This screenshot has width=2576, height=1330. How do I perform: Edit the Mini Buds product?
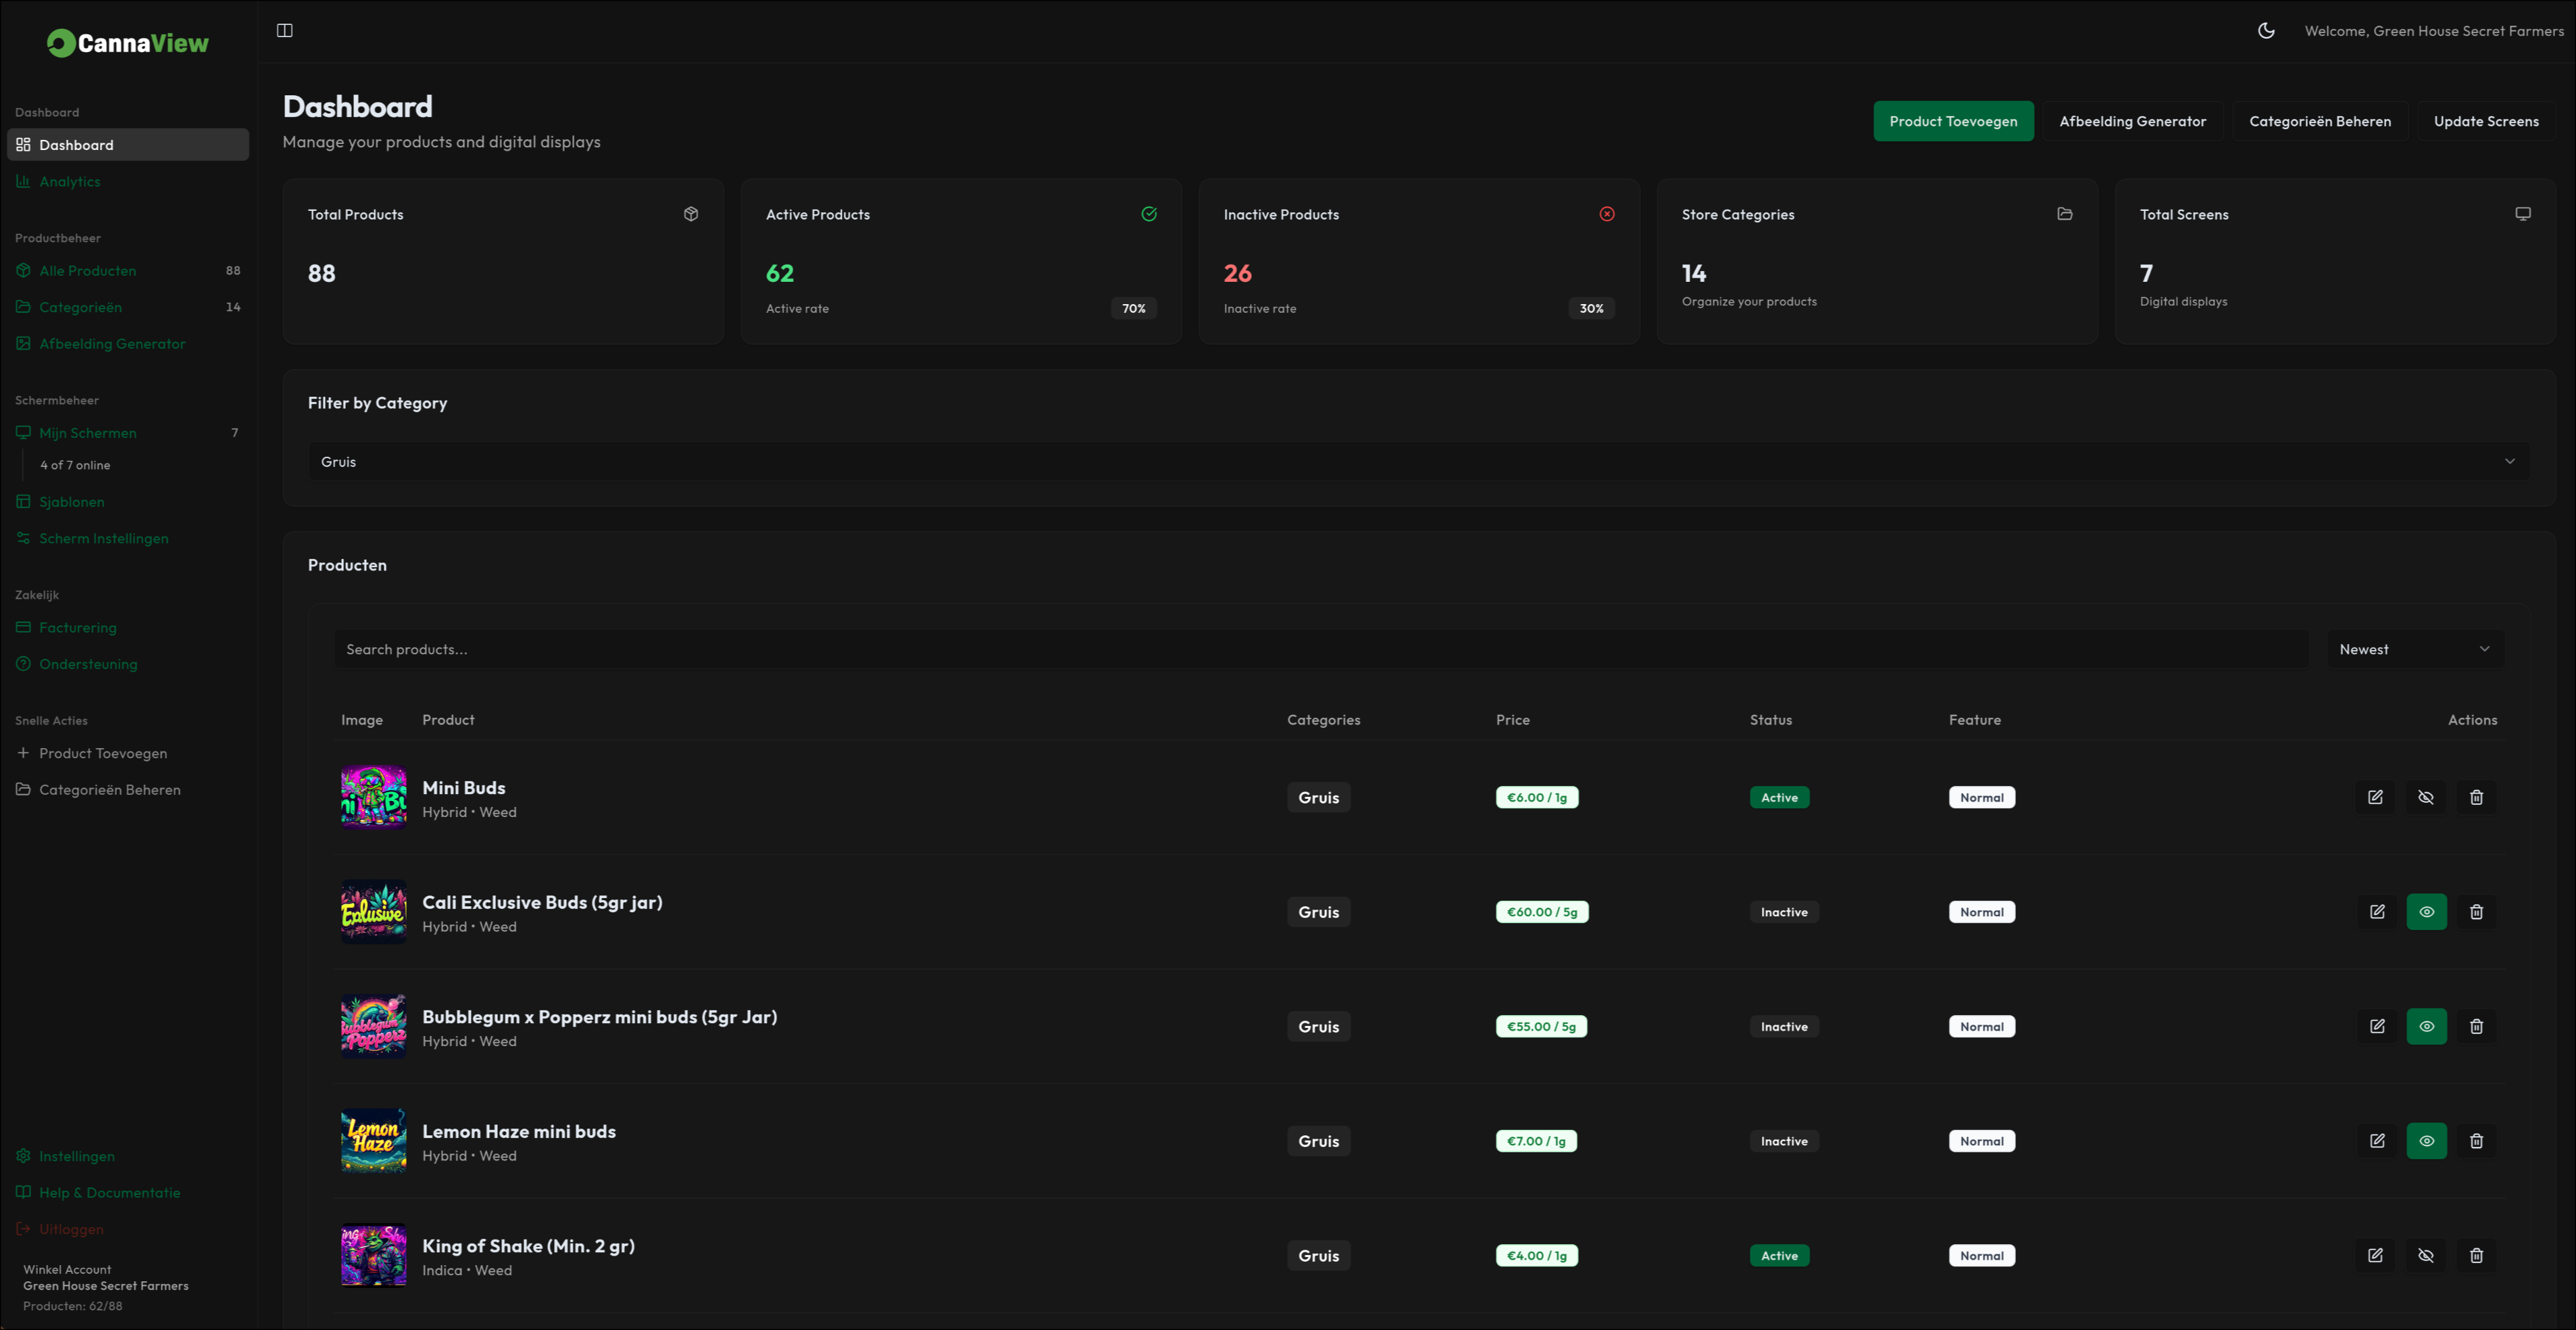2375,797
